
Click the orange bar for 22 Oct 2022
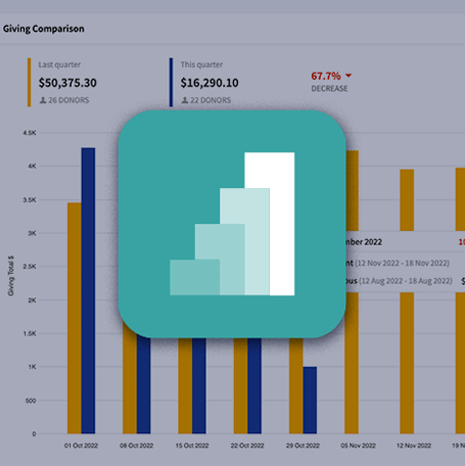[x=240, y=386]
